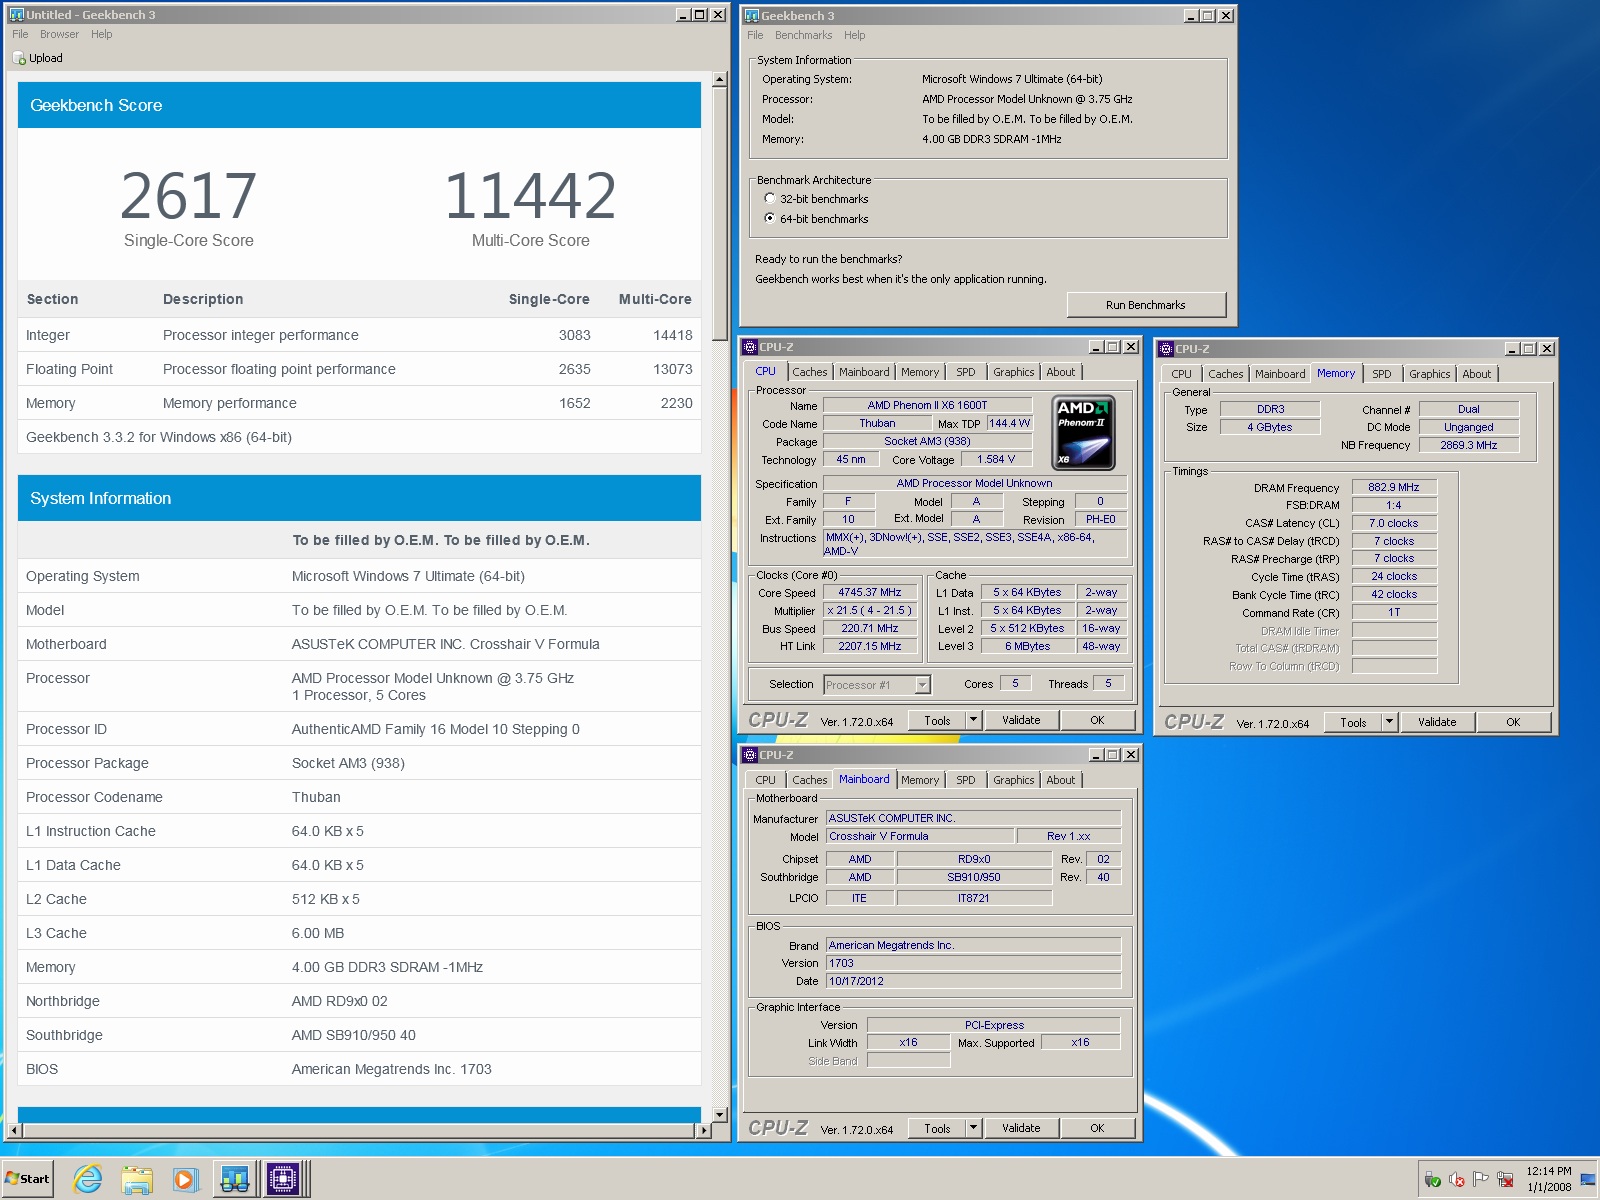Click the safely remove hardware tray icon
The width and height of the screenshot is (1600, 1200).
tap(1433, 1180)
